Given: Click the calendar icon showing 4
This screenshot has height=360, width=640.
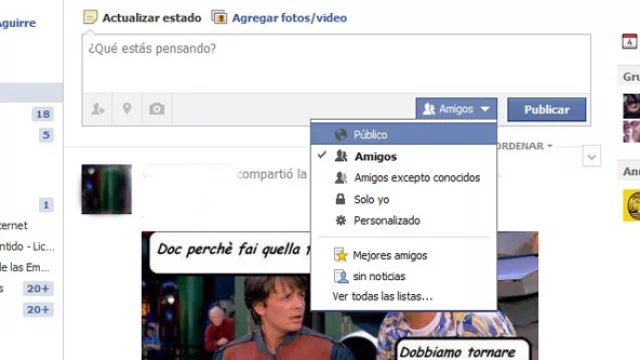Looking at the screenshot, I should pos(629,42).
